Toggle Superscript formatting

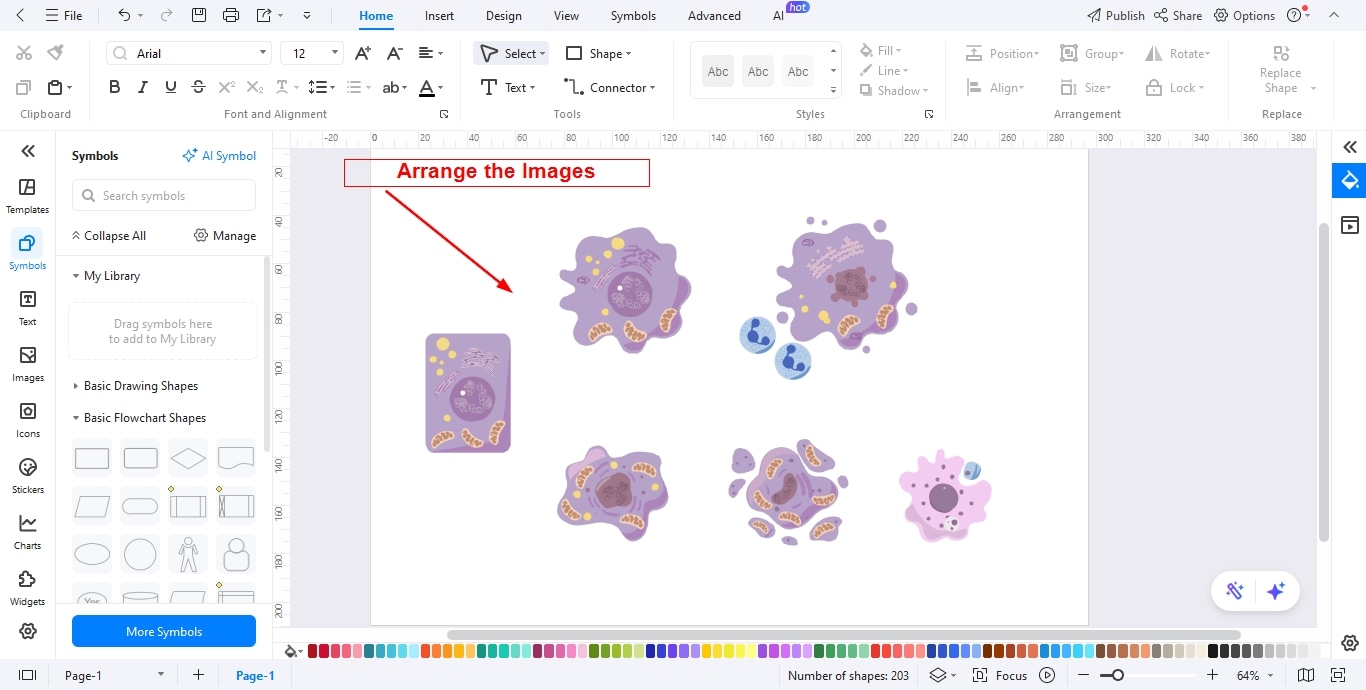(x=227, y=87)
